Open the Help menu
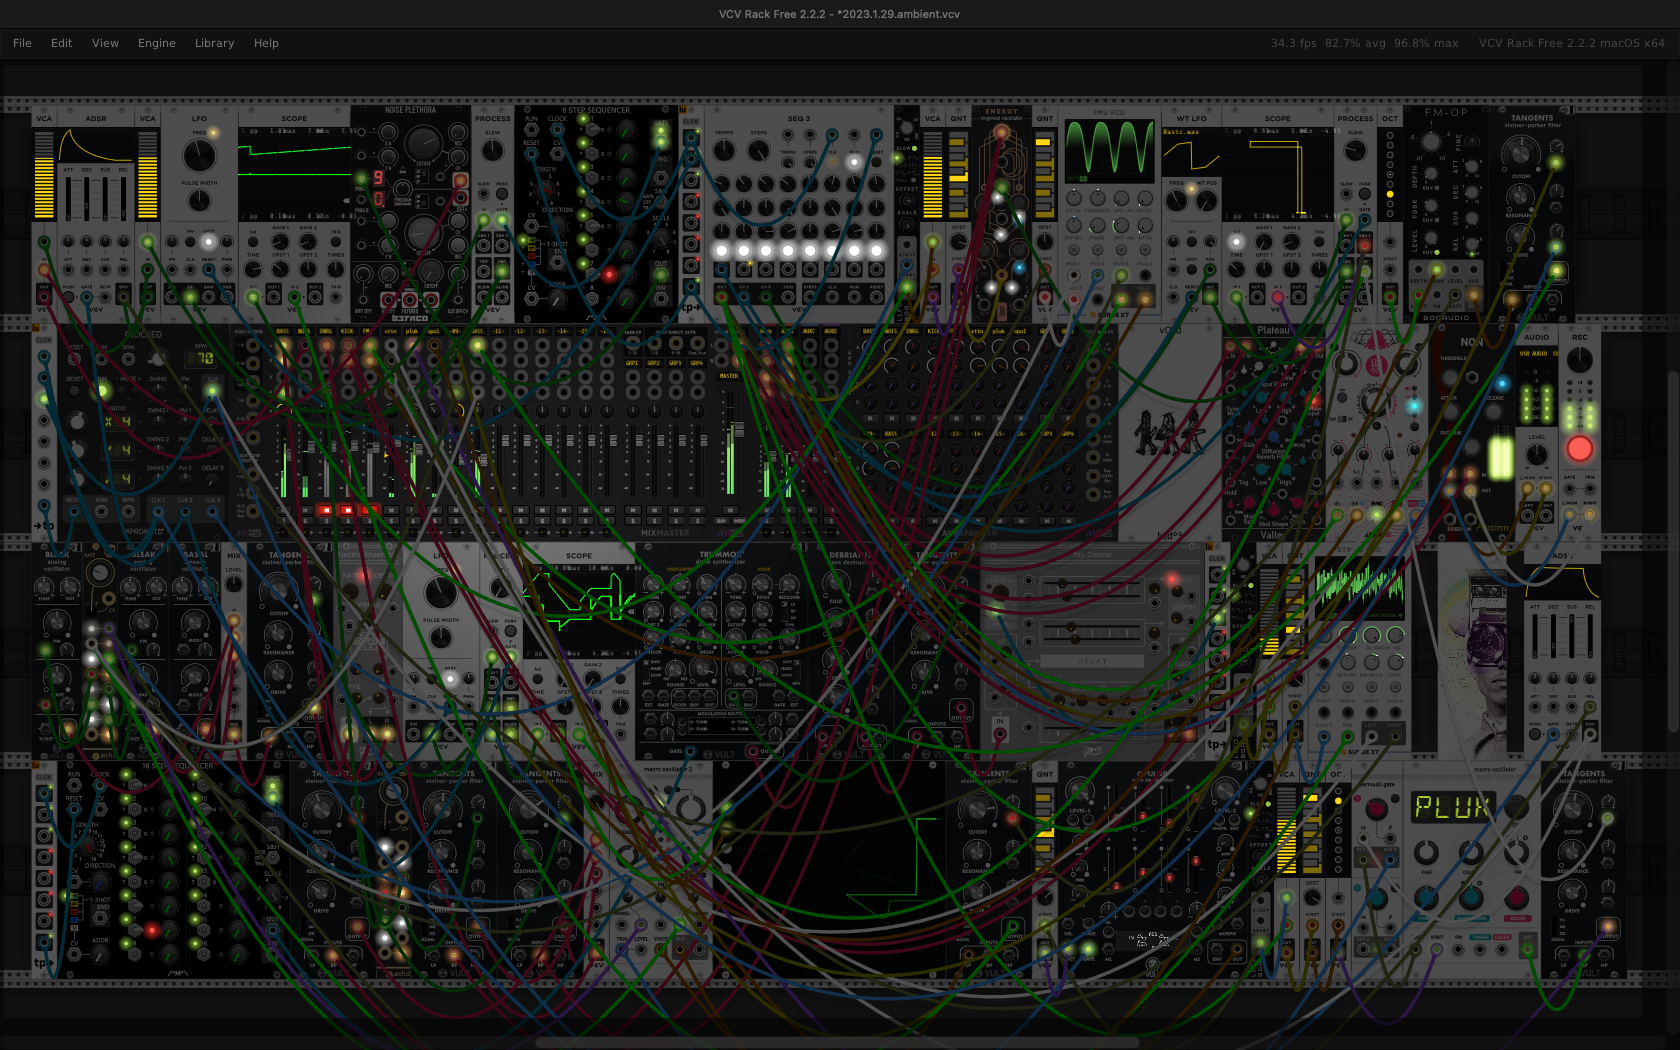The height and width of the screenshot is (1050, 1680). pos(266,43)
